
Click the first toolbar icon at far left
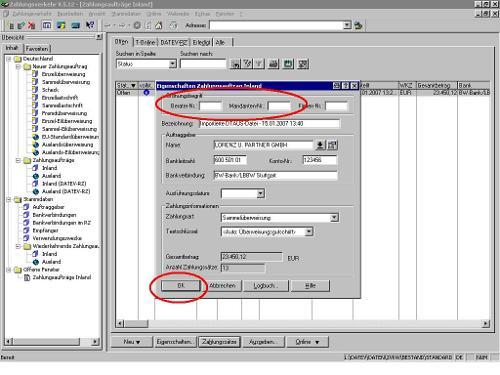point(11,25)
